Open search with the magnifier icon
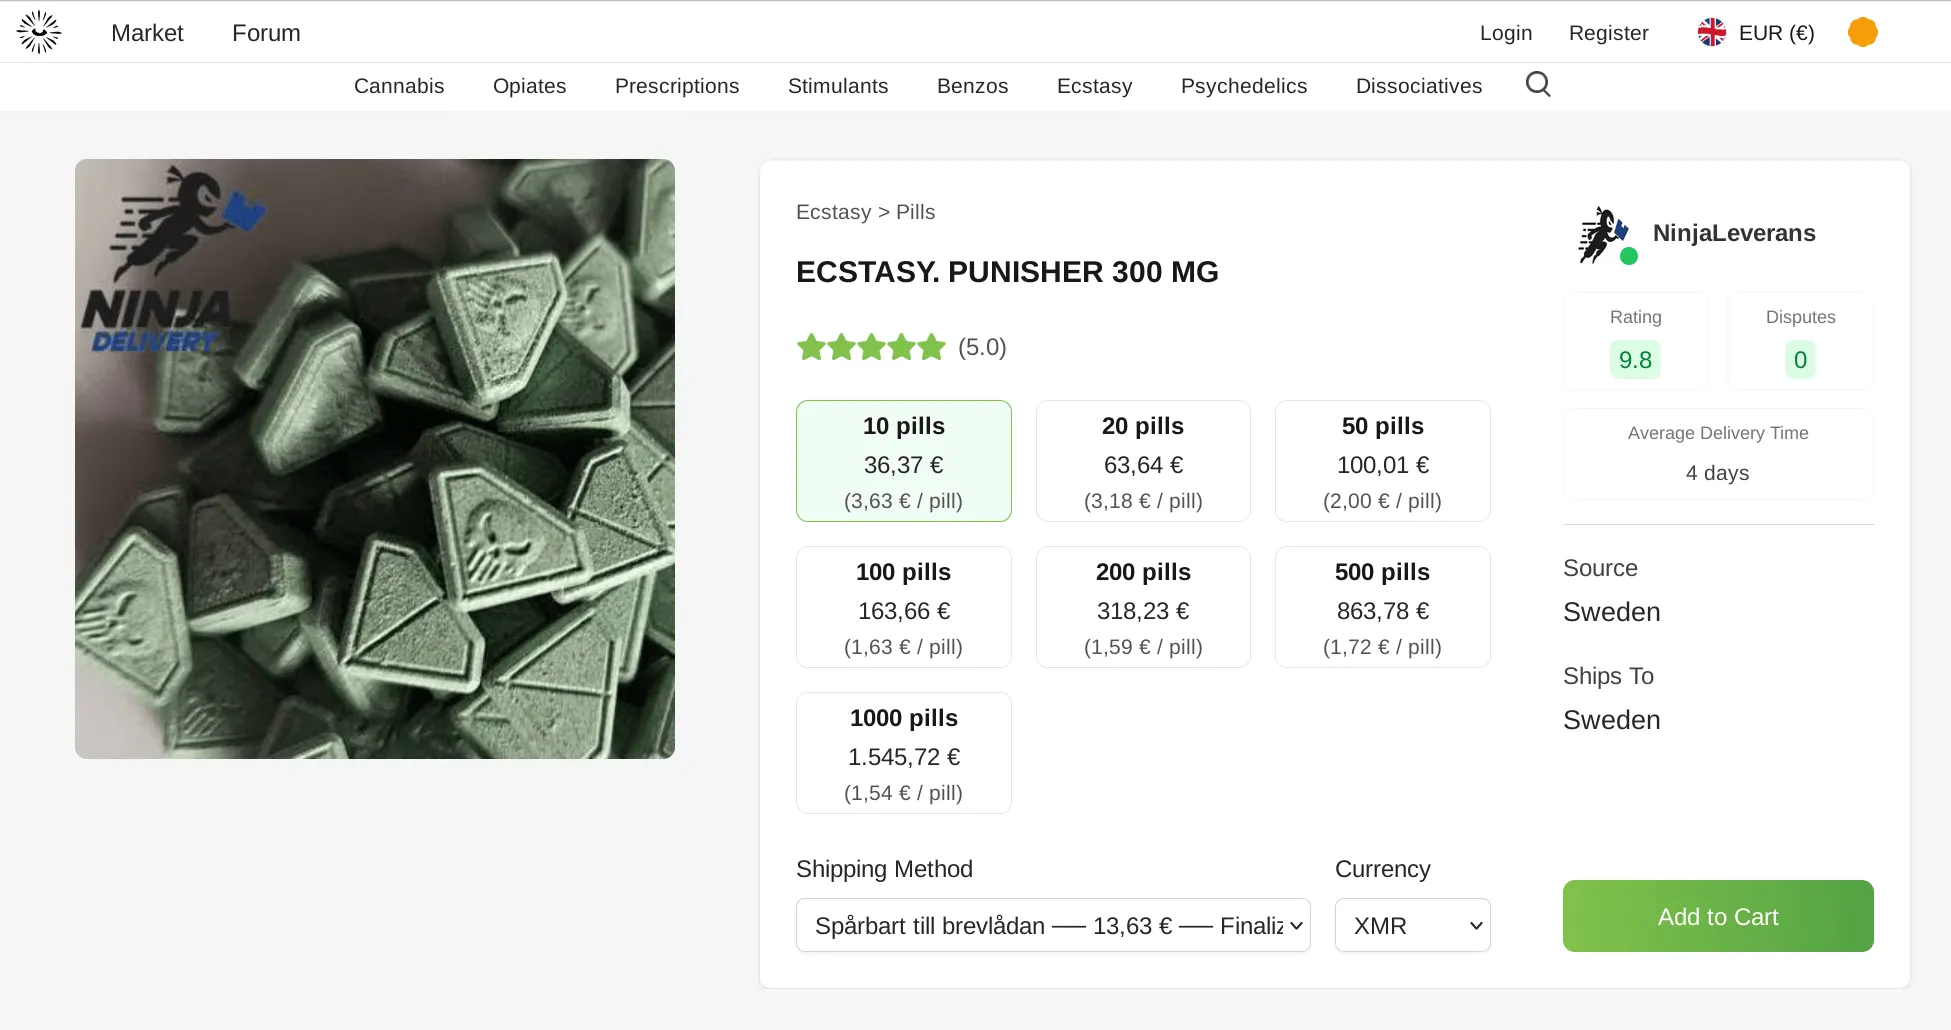 [1537, 84]
